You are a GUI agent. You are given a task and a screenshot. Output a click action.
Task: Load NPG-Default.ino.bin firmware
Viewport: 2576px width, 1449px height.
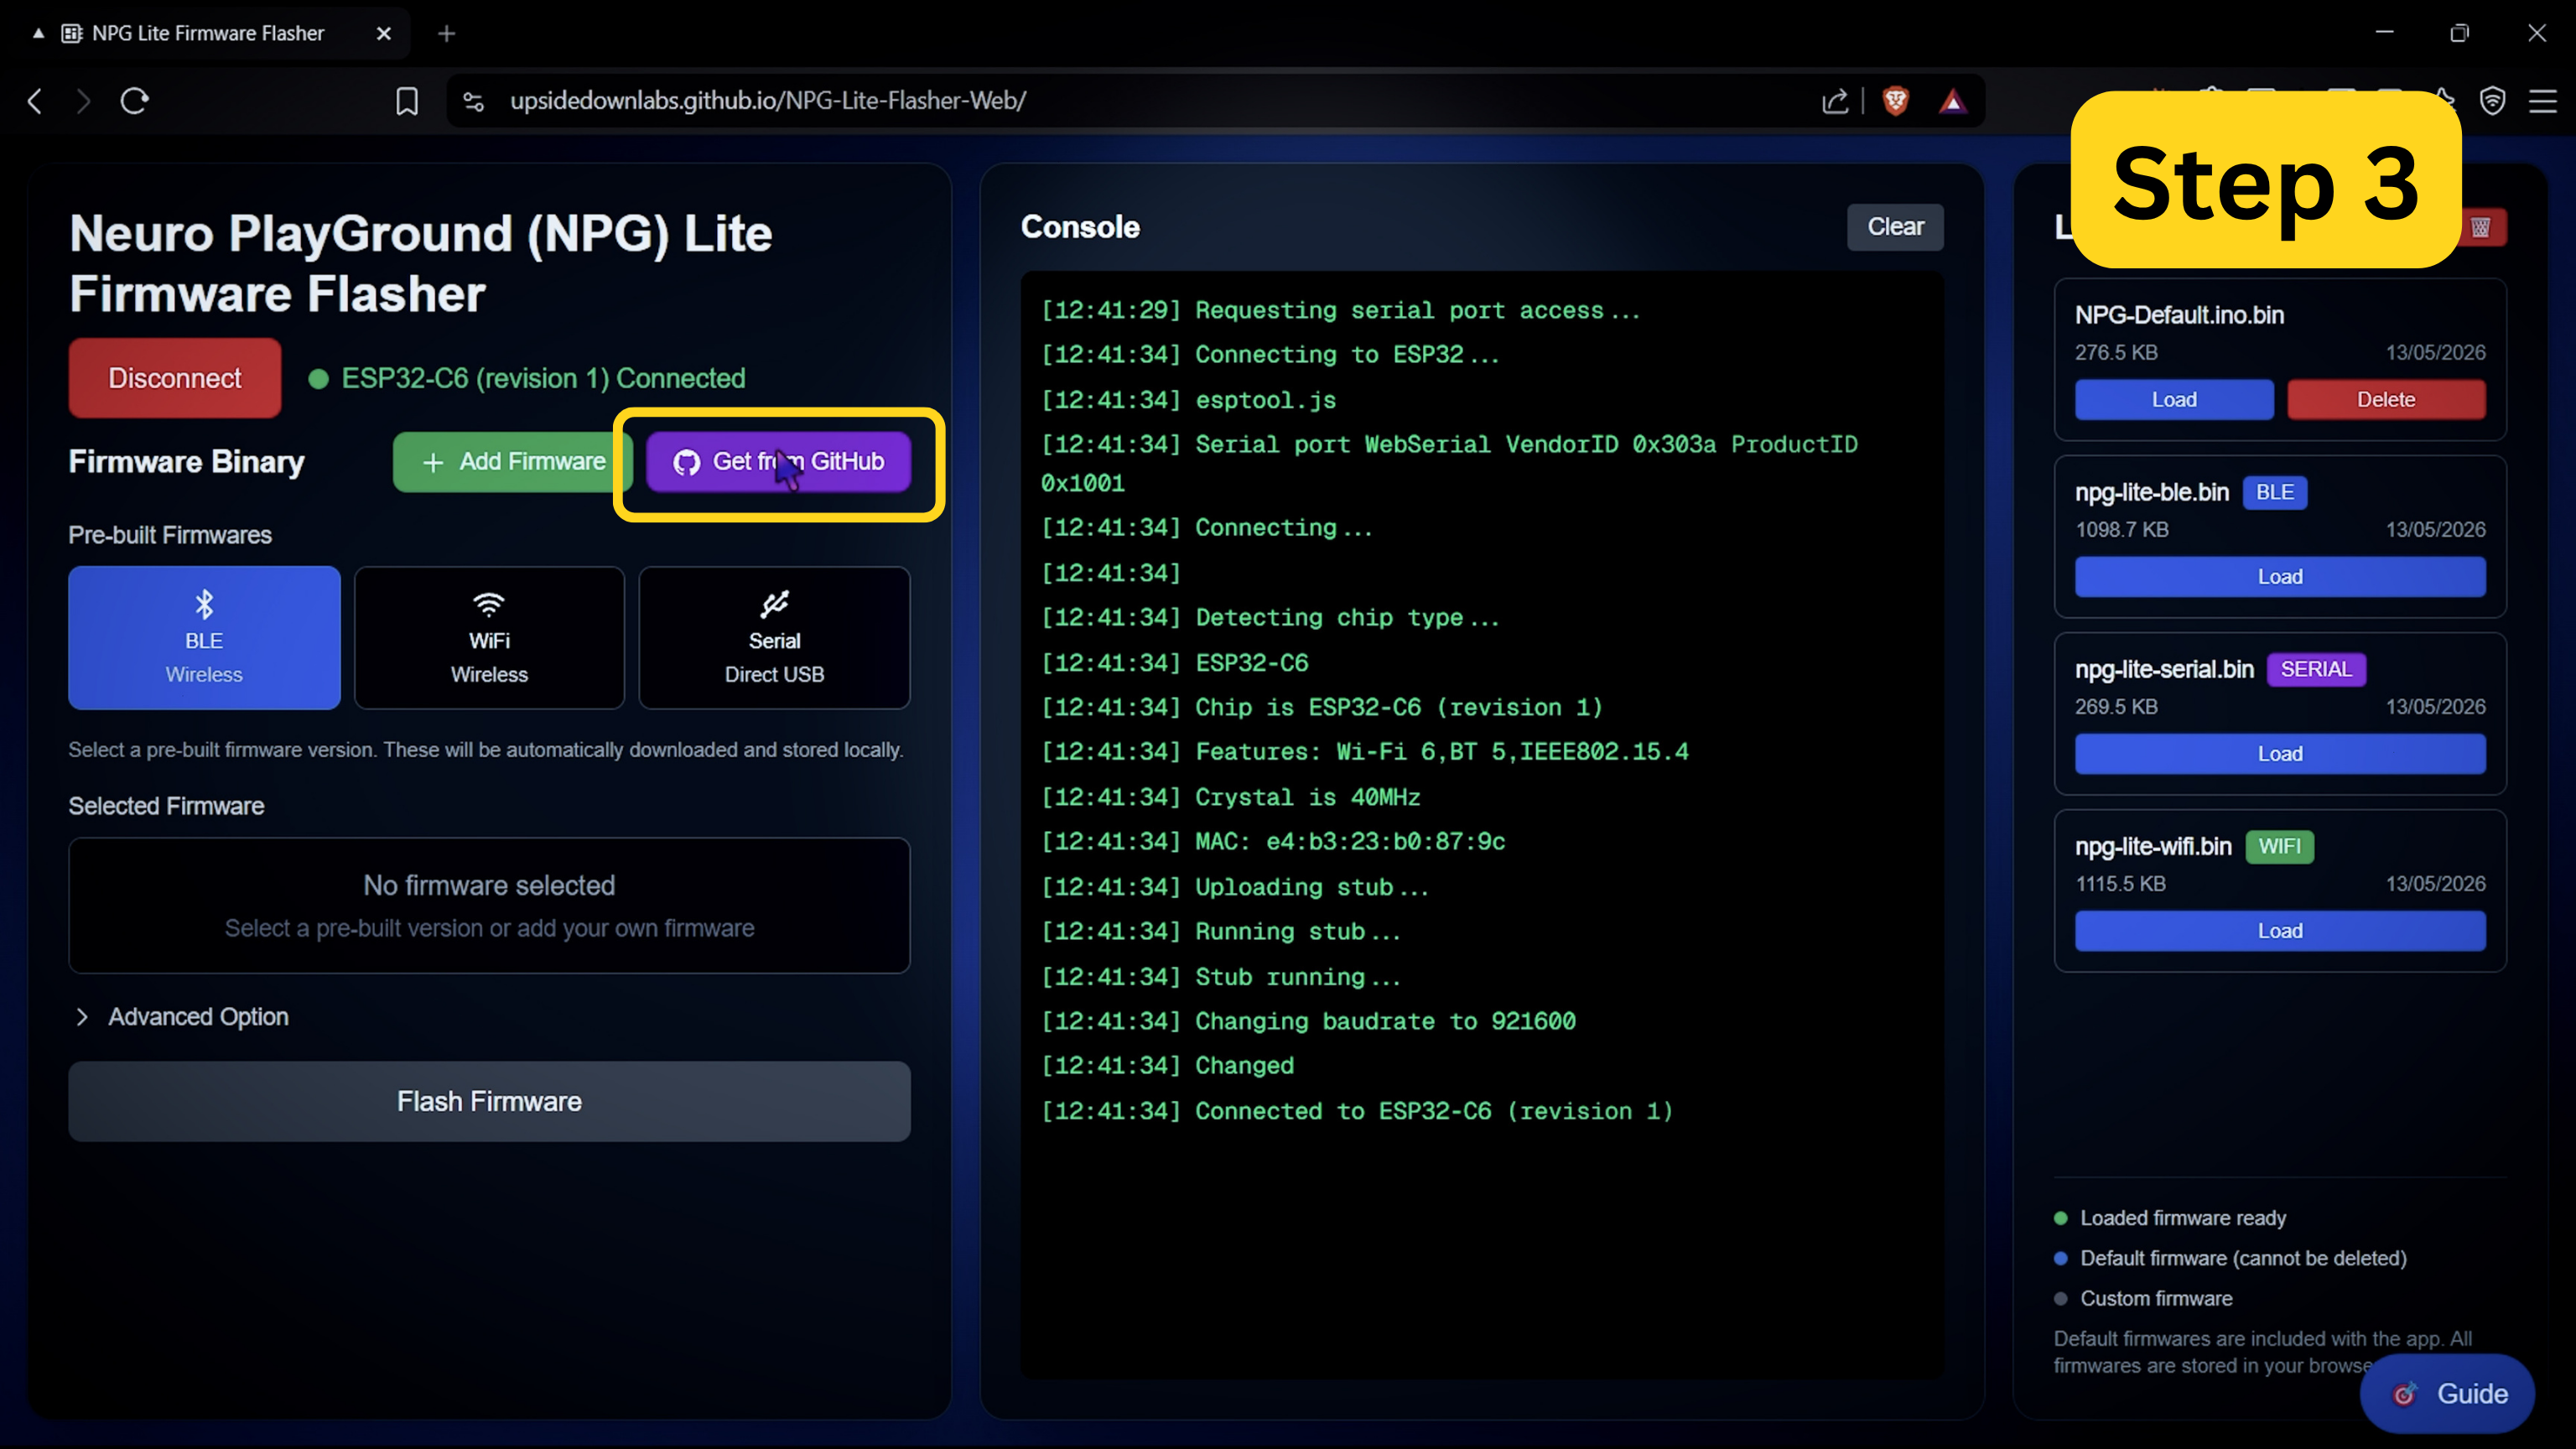[2174, 400]
